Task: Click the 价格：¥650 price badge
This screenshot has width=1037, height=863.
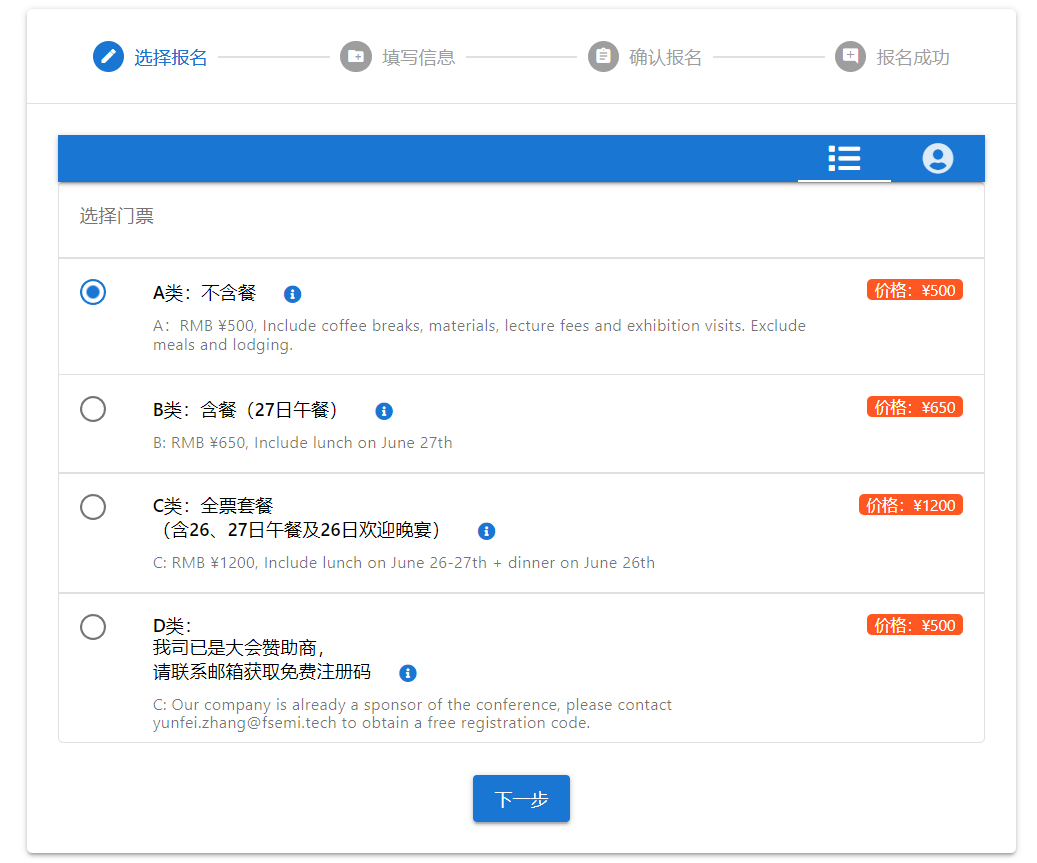Action: [914, 407]
